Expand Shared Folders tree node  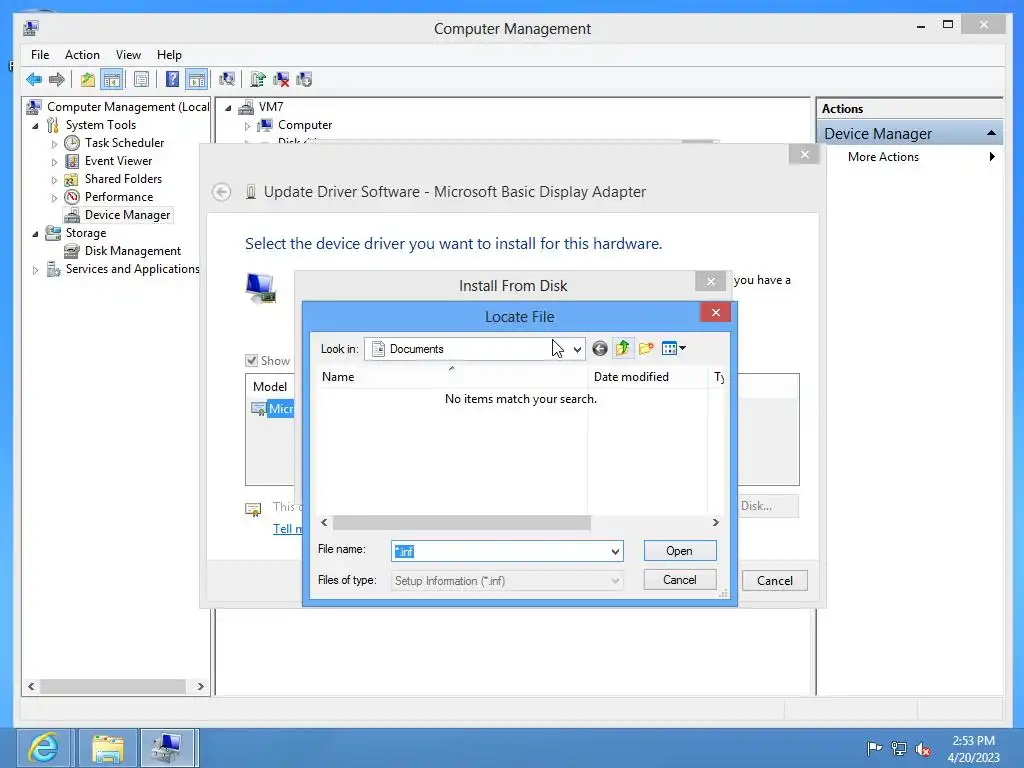click(54, 180)
